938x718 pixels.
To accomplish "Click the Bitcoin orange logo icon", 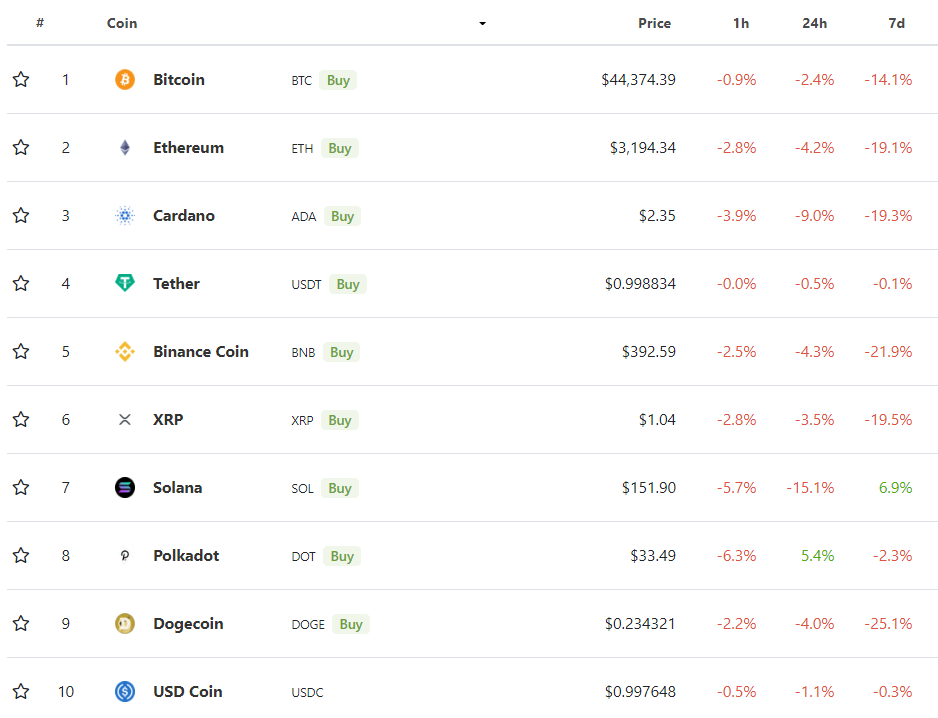I will coord(124,80).
